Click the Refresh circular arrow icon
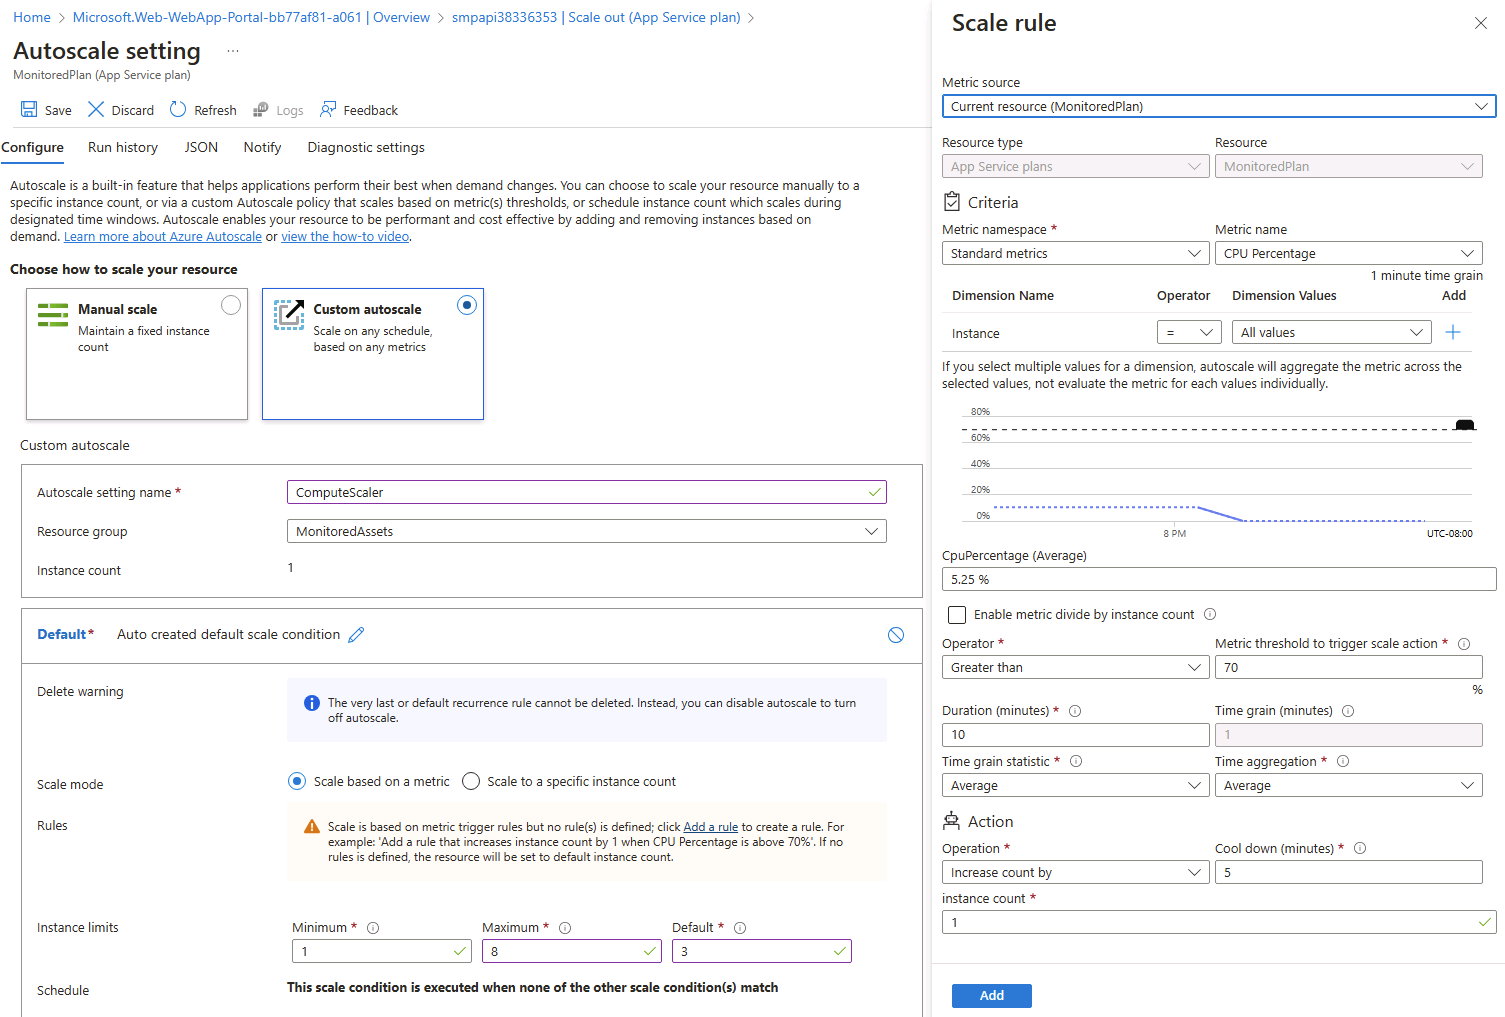Image resolution: width=1505 pixels, height=1017 pixels. coord(178,109)
